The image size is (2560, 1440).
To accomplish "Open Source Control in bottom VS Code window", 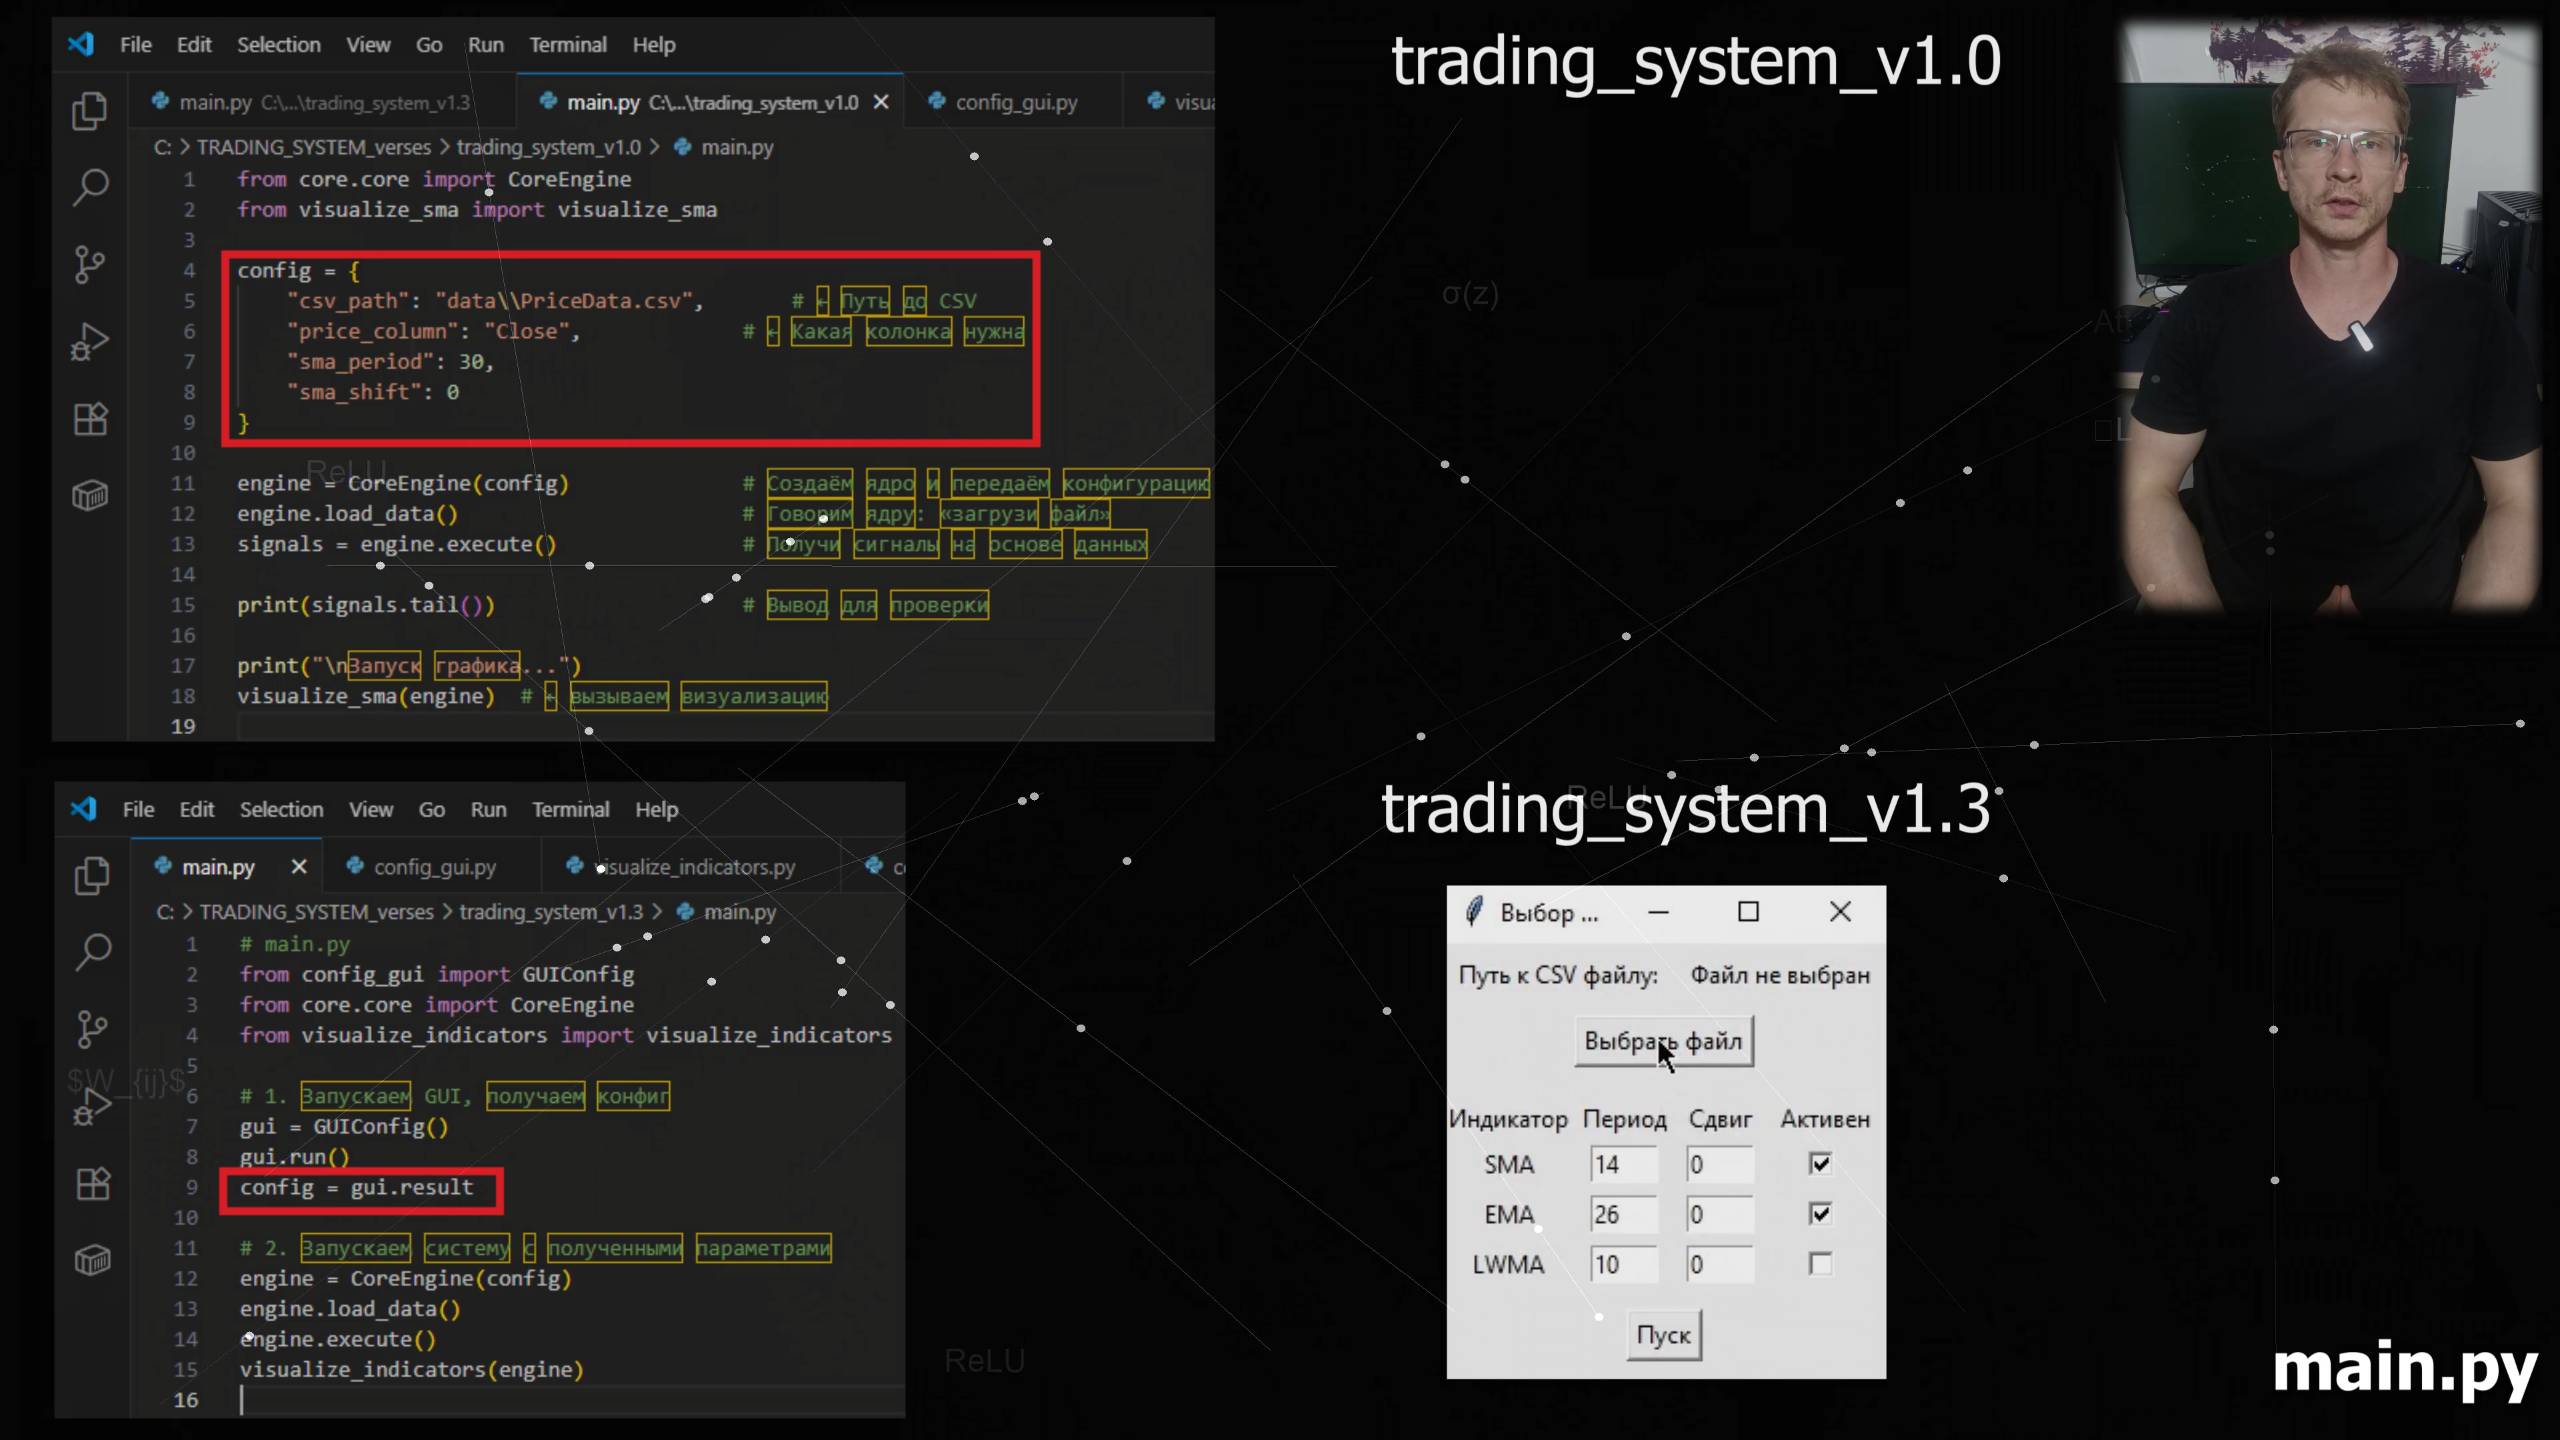I will point(93,1029).
